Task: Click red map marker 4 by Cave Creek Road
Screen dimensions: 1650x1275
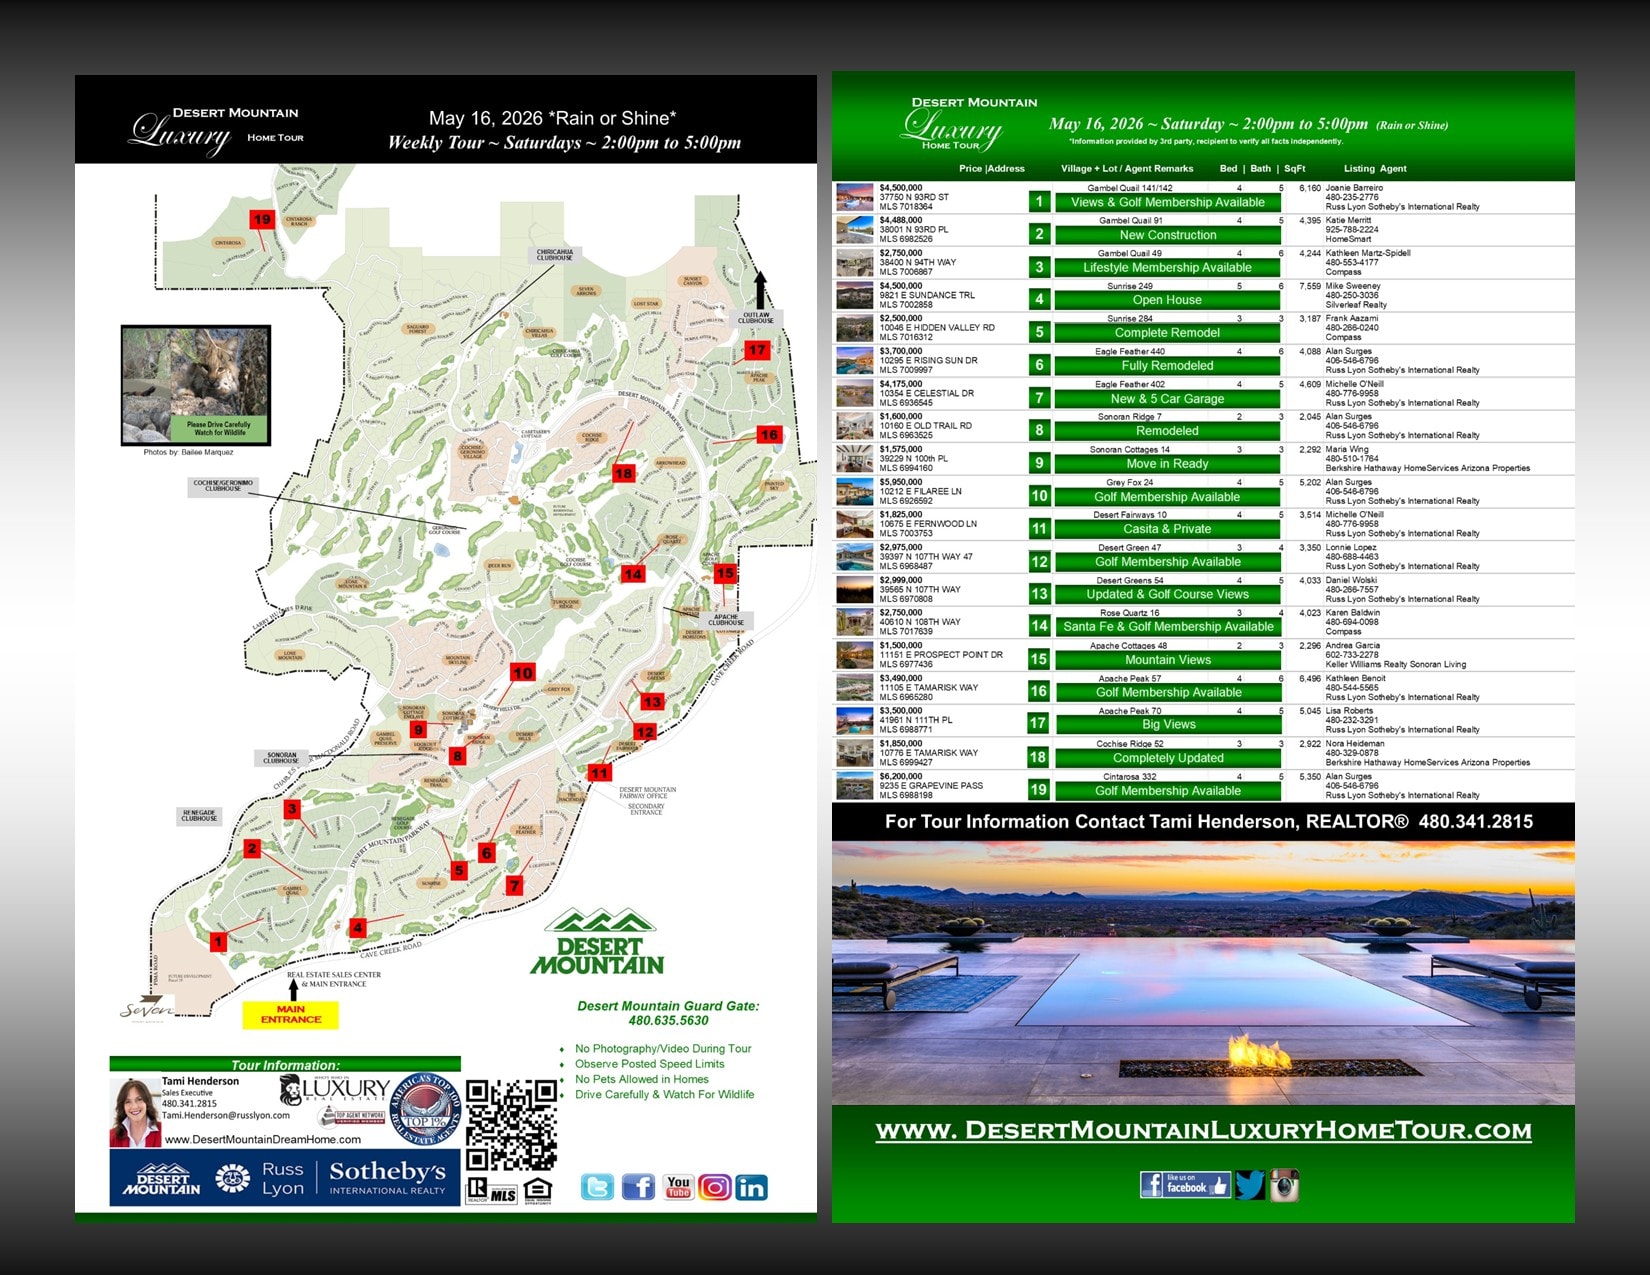Action: pyautogui.click(x=357, y=928)
